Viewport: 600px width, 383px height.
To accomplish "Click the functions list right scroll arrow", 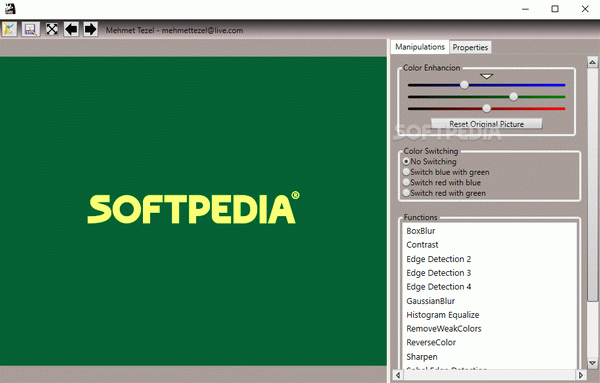I will click(x=581, y=375).
